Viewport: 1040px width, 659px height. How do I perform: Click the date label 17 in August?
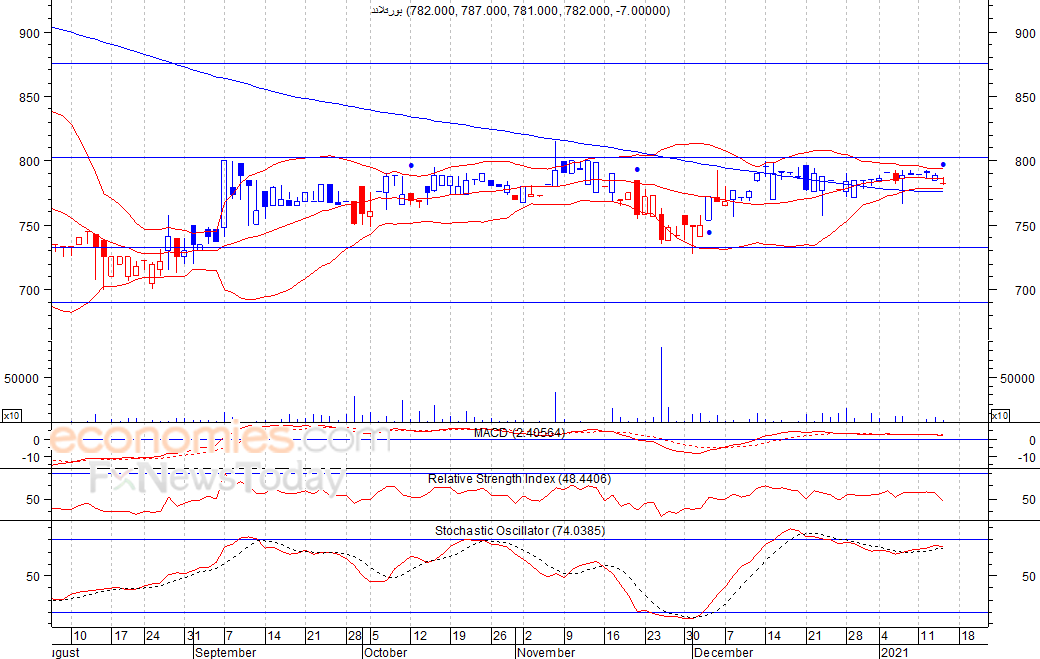[121, 636]
